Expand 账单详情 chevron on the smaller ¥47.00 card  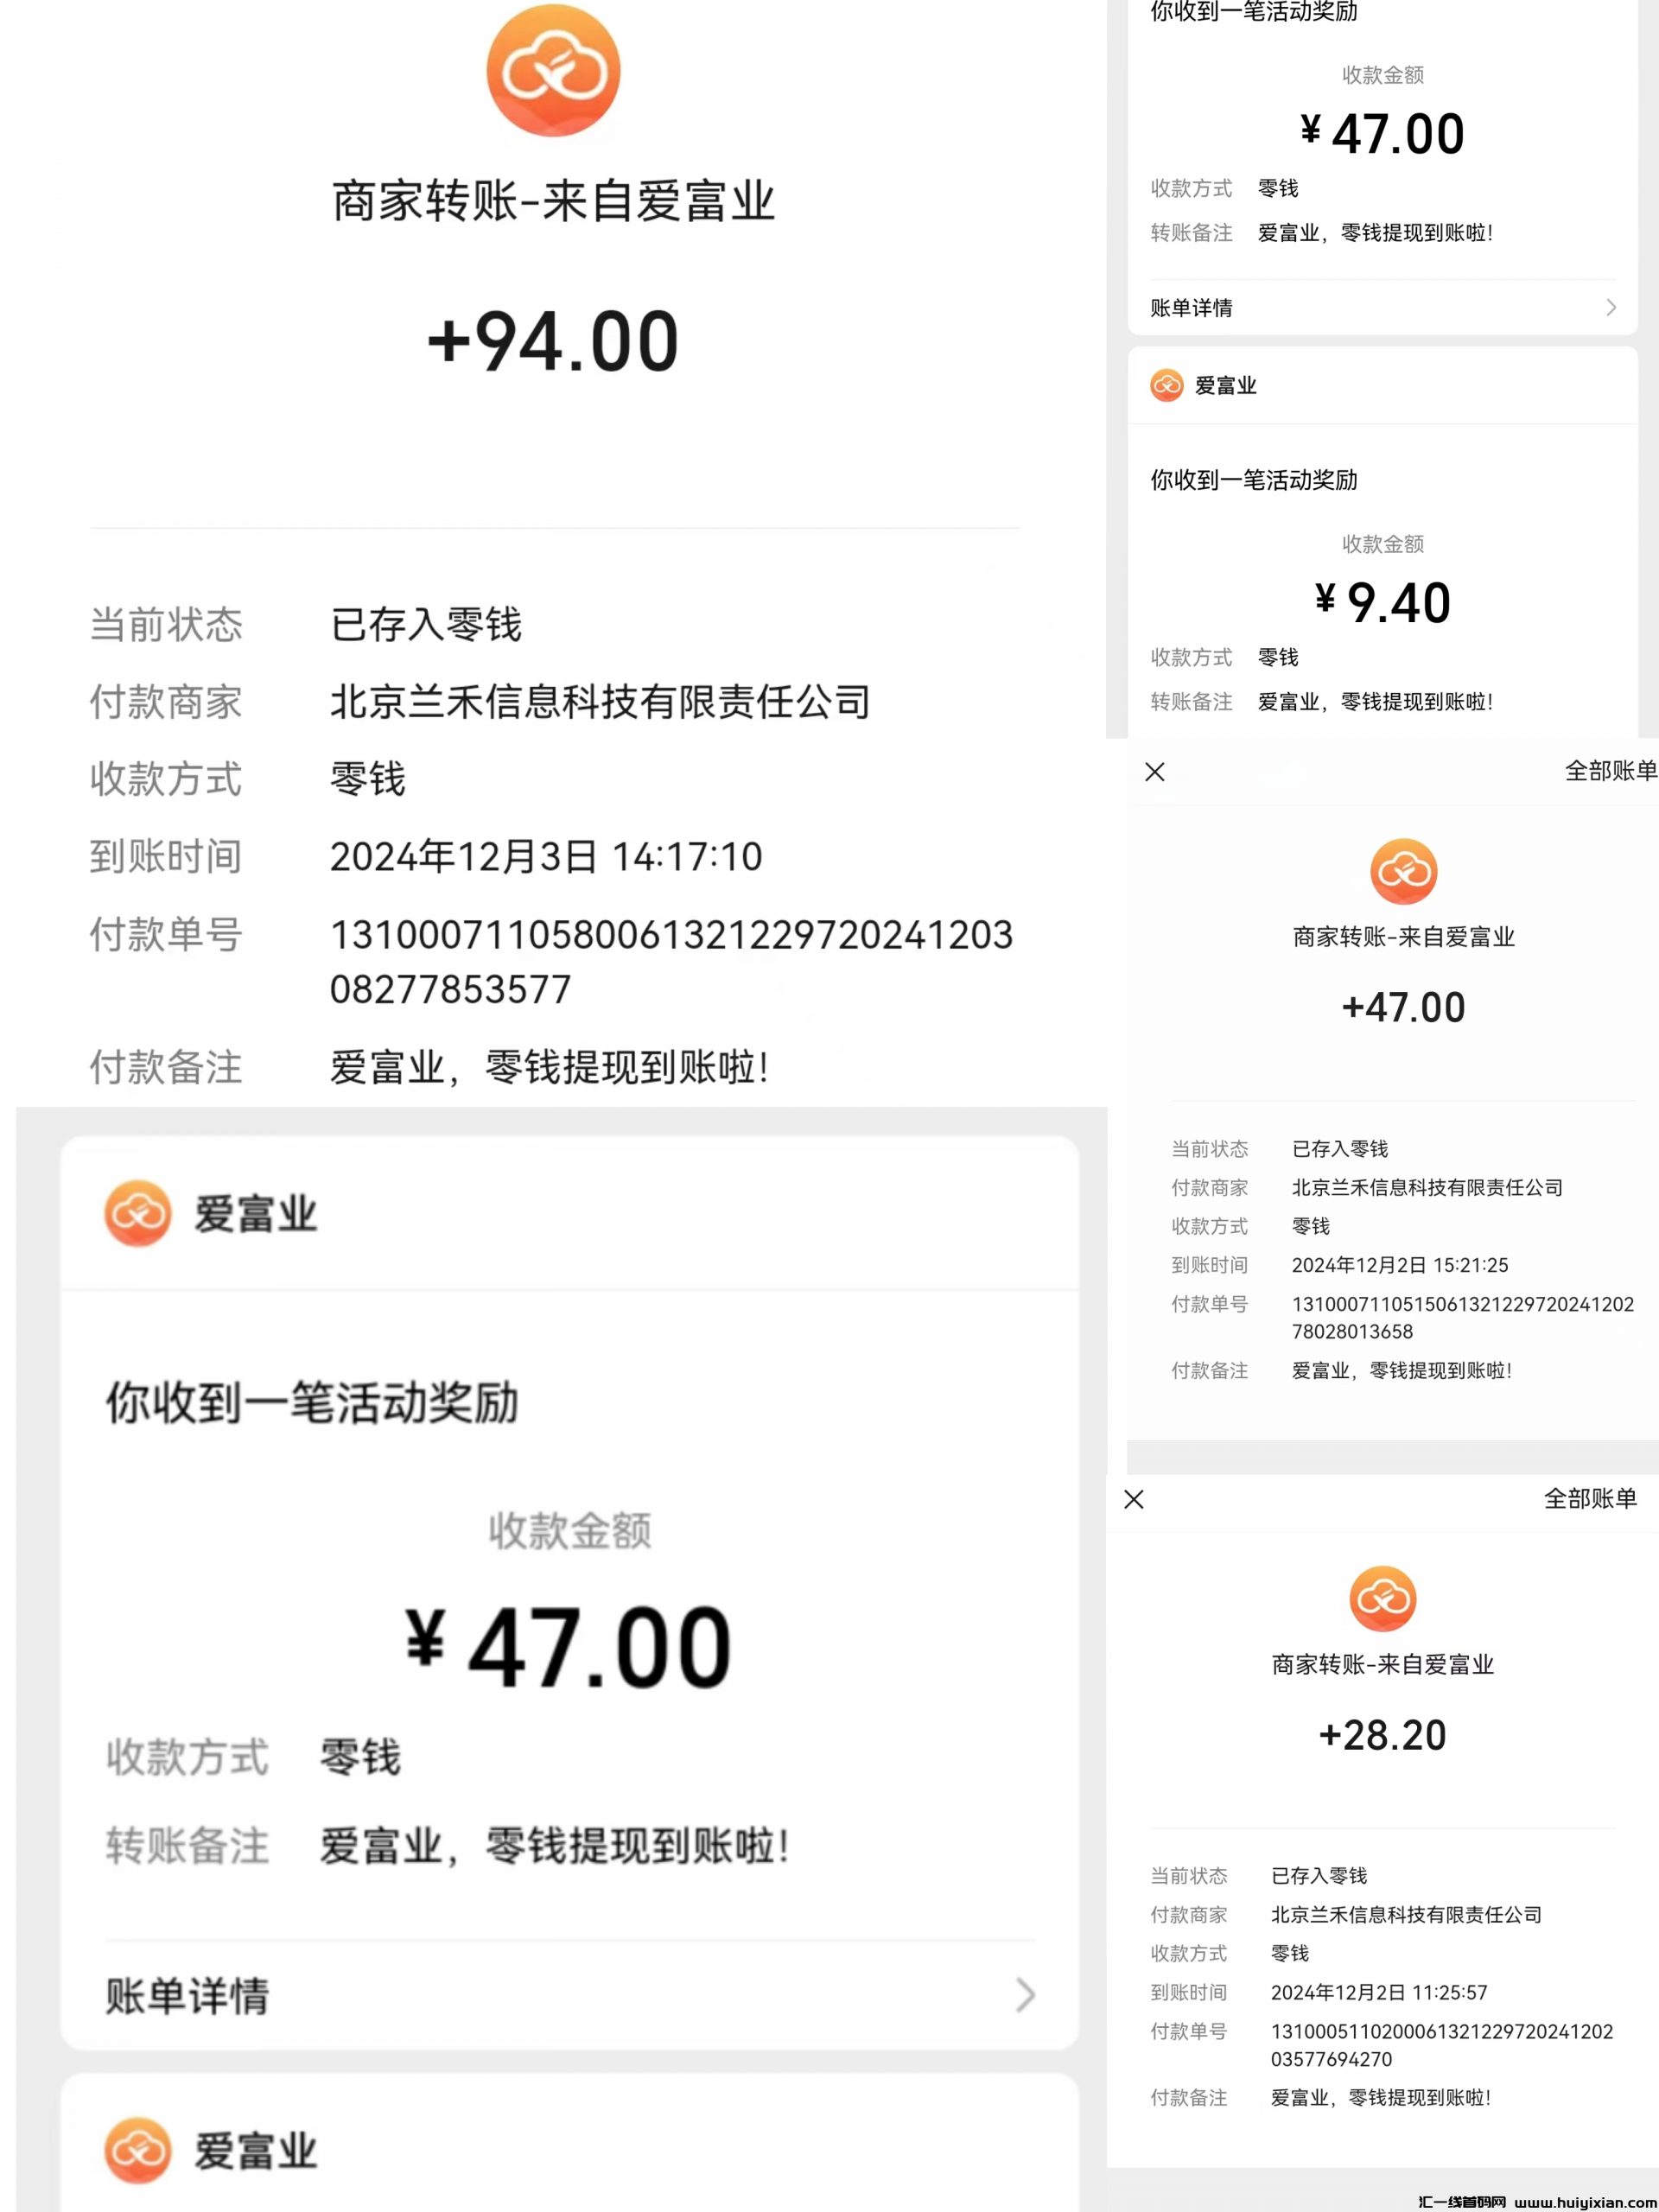click(x=1610, y=308)
